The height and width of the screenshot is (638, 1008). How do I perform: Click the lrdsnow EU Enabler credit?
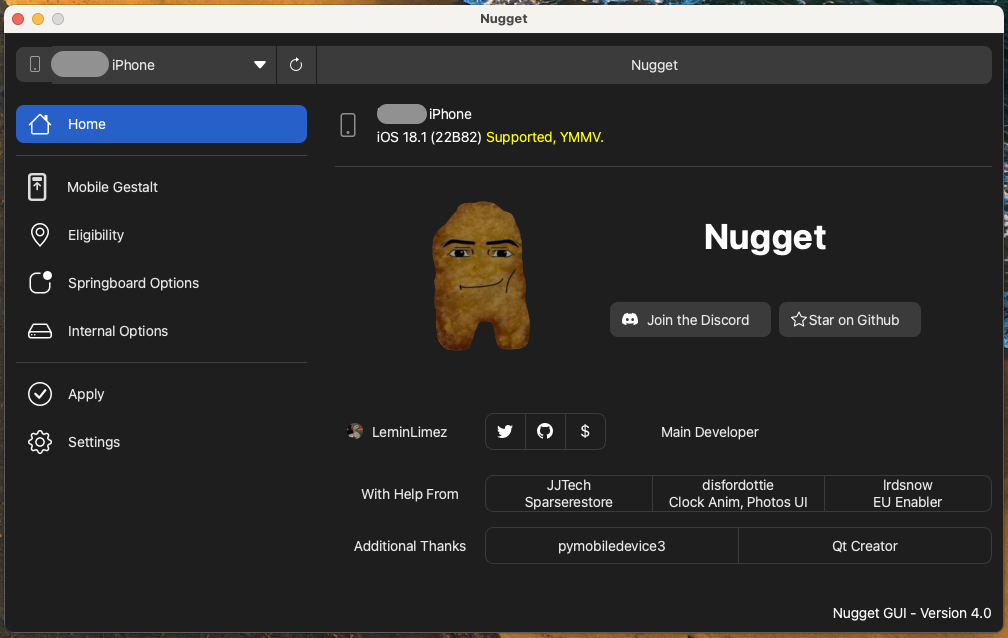(x=908, y=494)
